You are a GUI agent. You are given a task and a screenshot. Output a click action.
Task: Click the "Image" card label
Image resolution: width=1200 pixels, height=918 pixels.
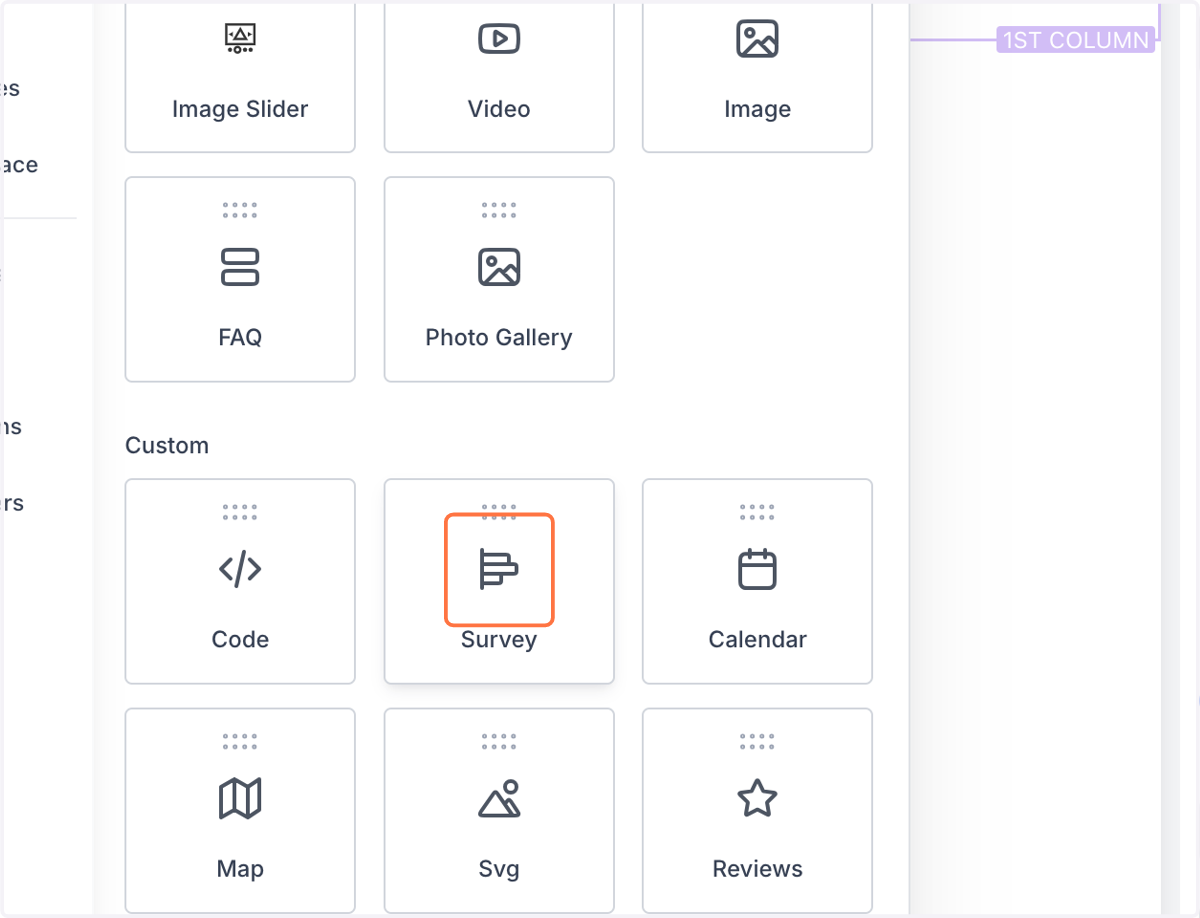(x=757, y=110)
